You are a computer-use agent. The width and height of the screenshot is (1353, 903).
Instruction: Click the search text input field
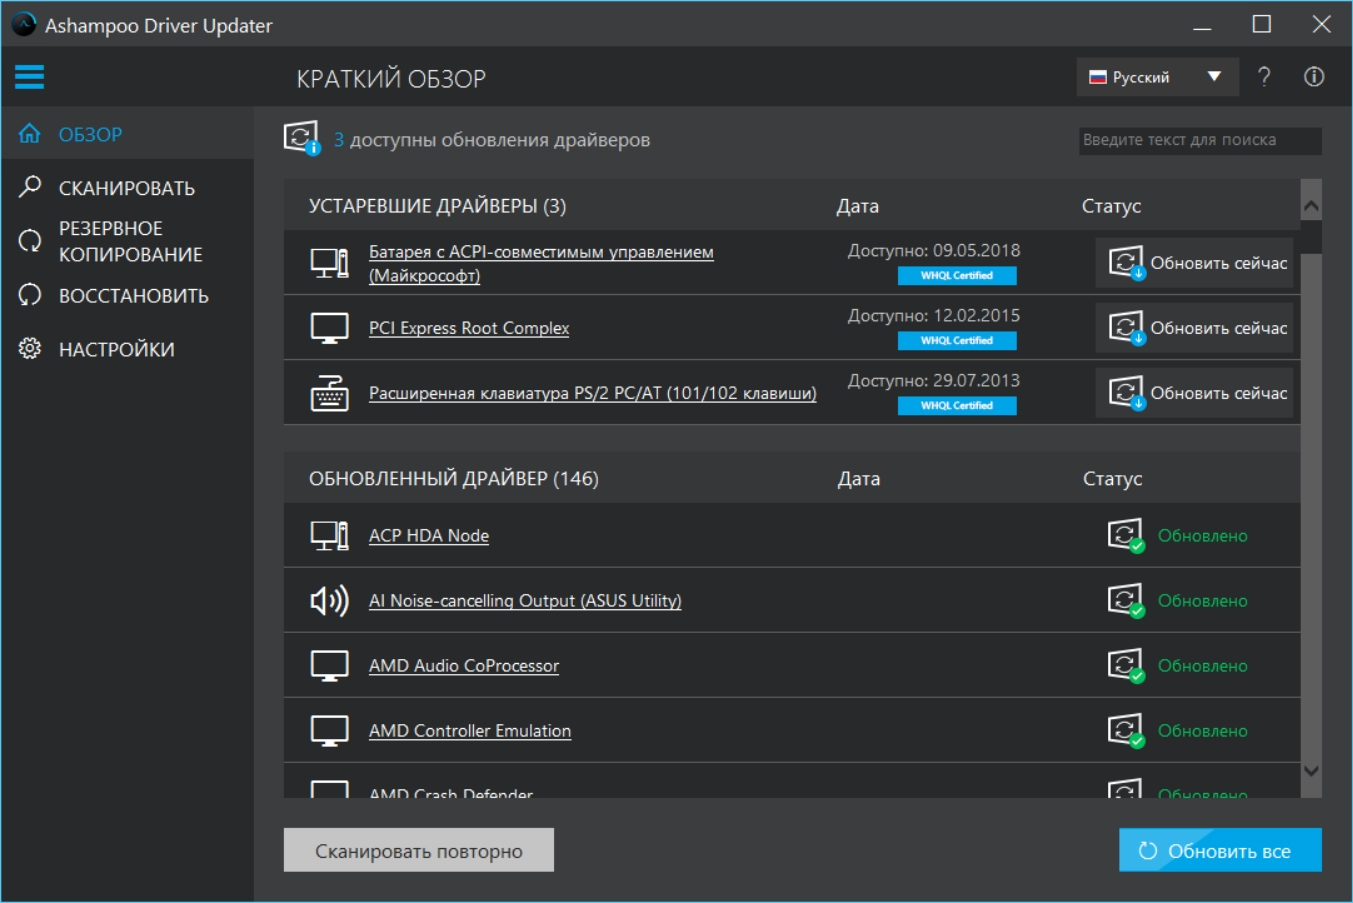pyautogui.click(x=1199, y=140)
